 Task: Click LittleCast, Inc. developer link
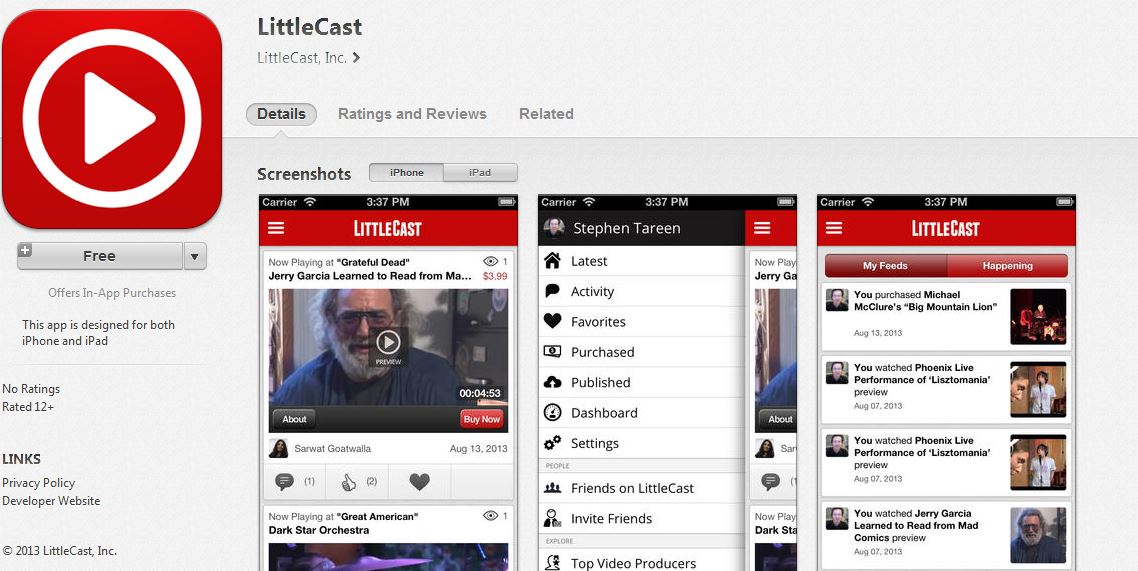[x=302, y=57]
